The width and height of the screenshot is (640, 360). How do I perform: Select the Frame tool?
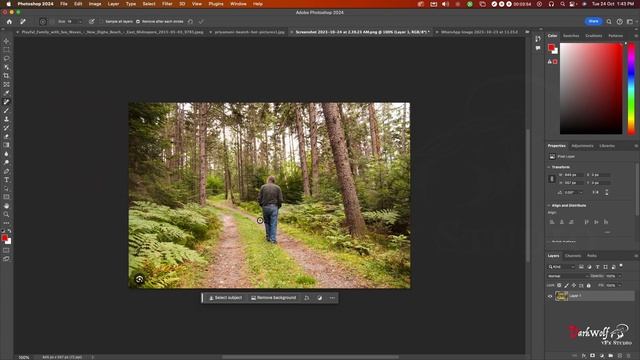coord(6,84)
